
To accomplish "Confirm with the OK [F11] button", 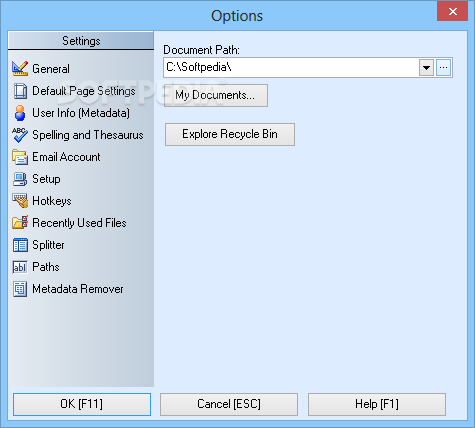I will (82, 404).
